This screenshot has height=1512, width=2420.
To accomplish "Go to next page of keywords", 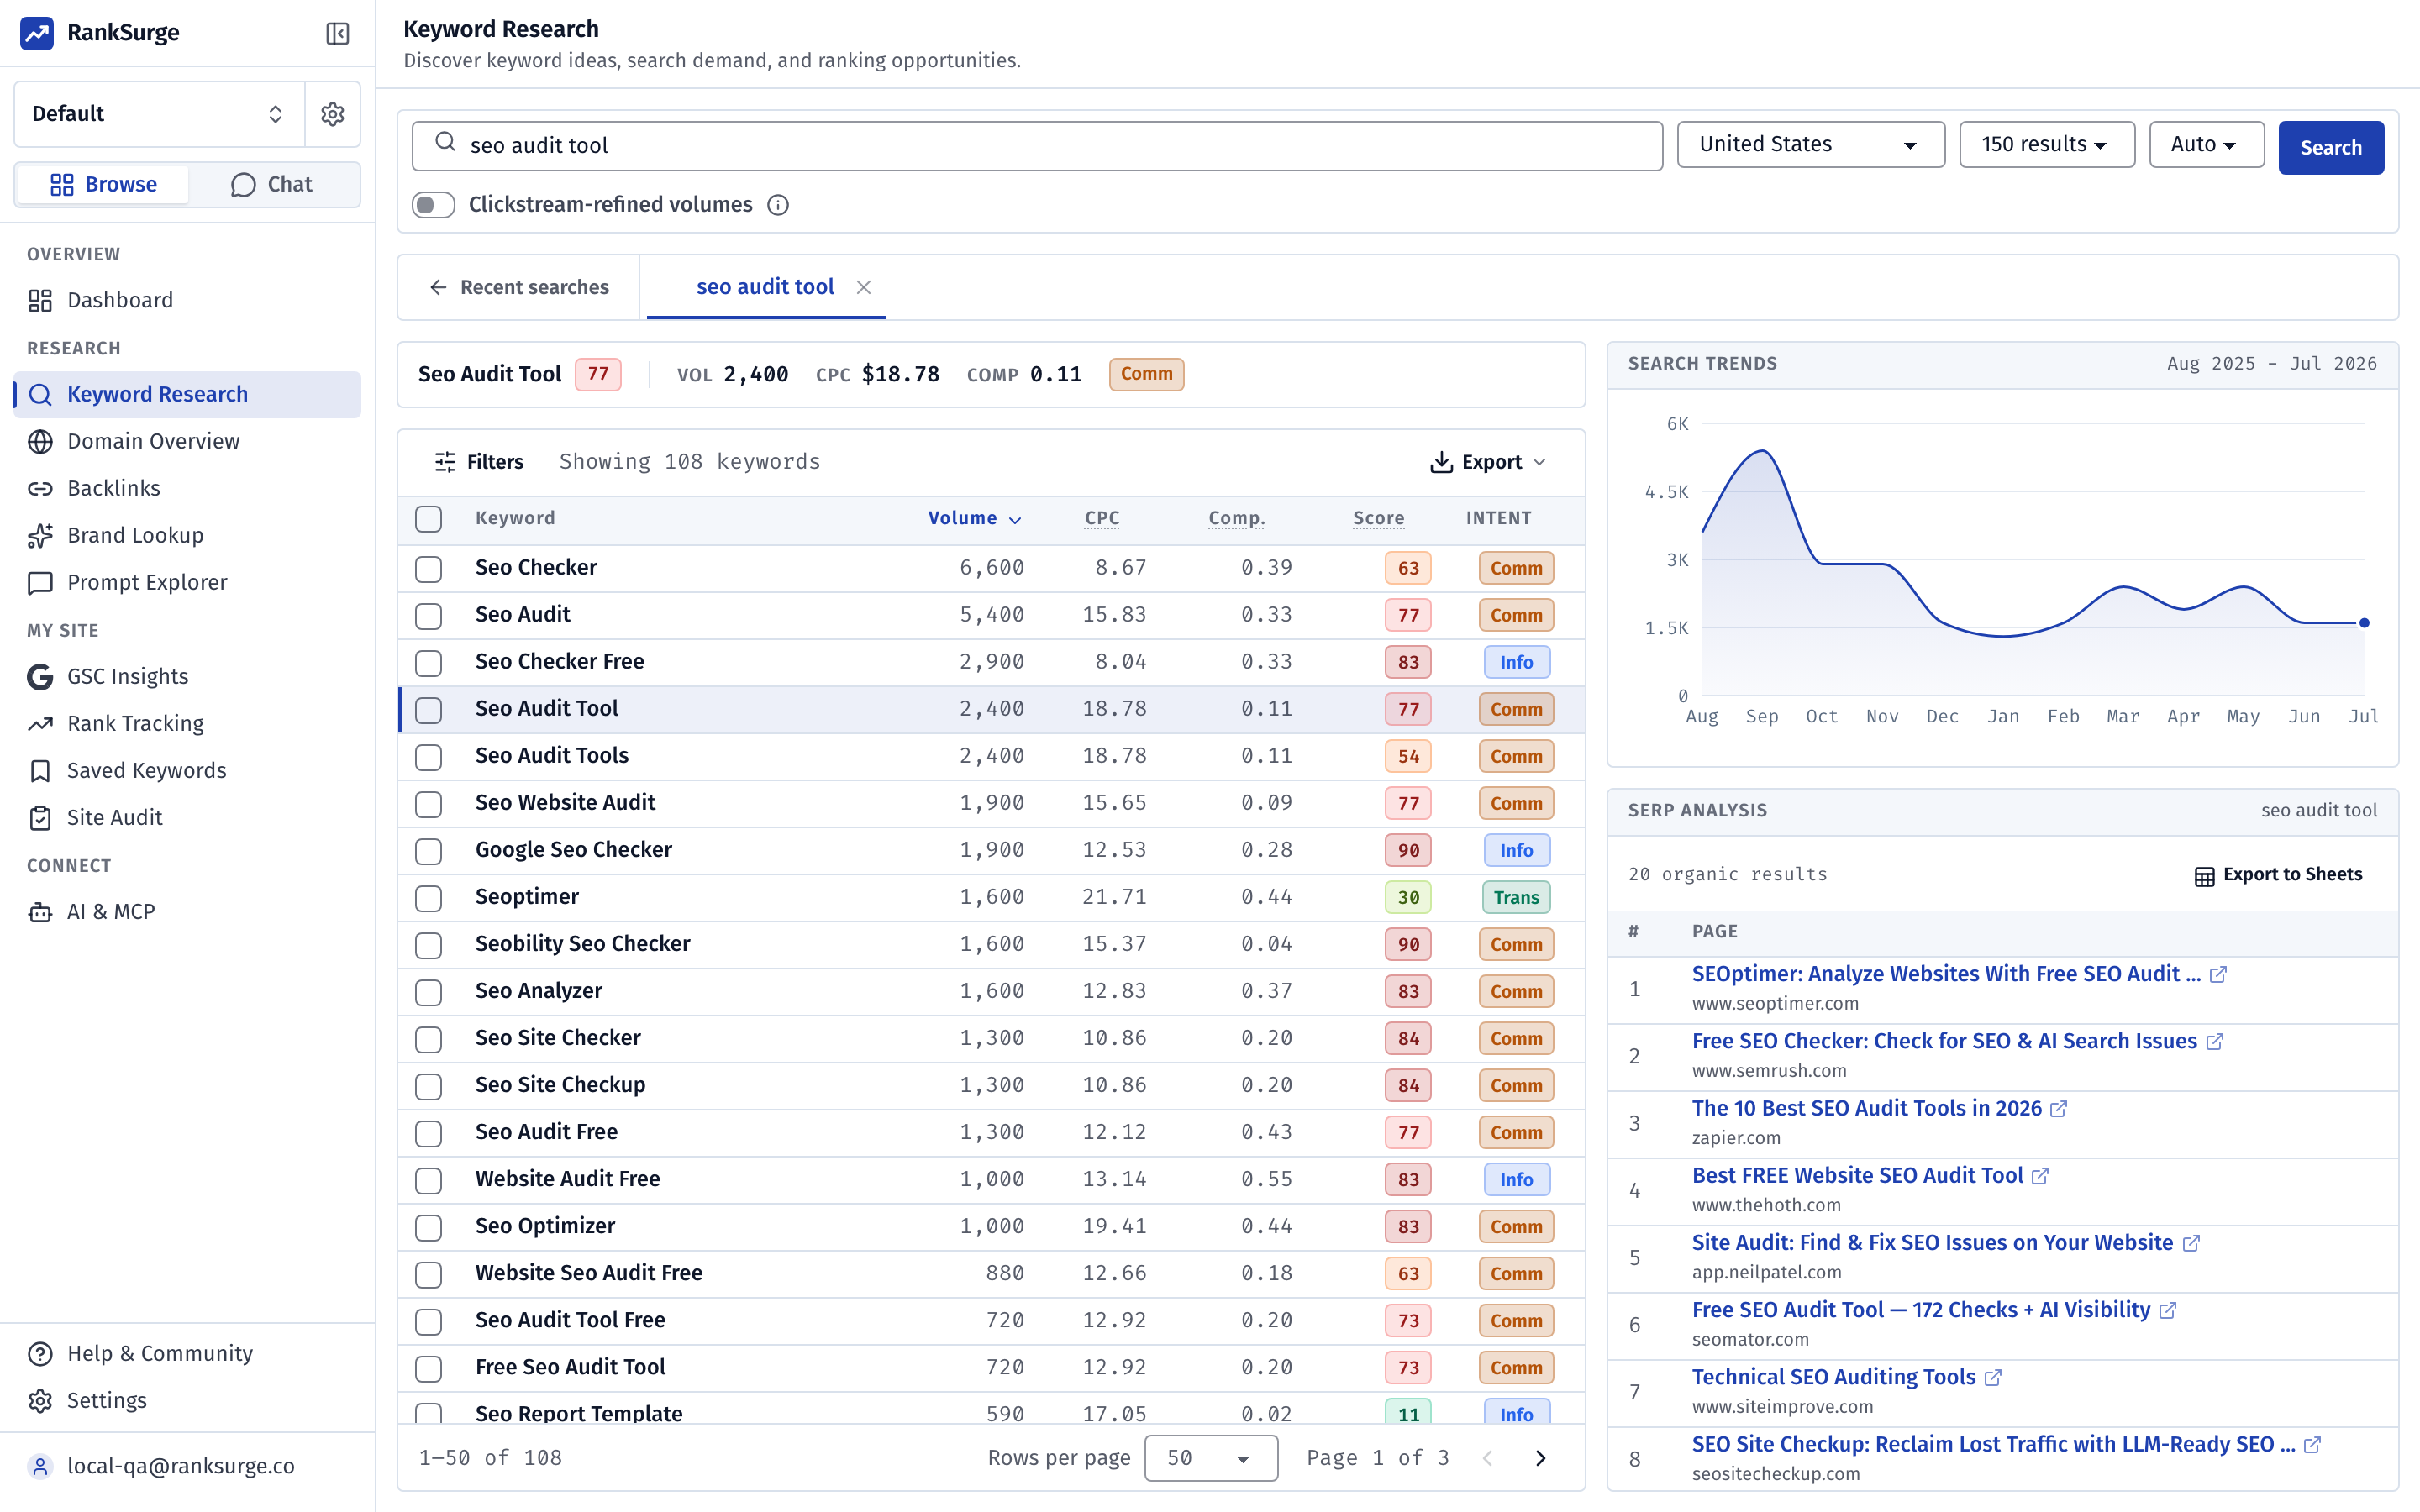I will 1541,1458.
